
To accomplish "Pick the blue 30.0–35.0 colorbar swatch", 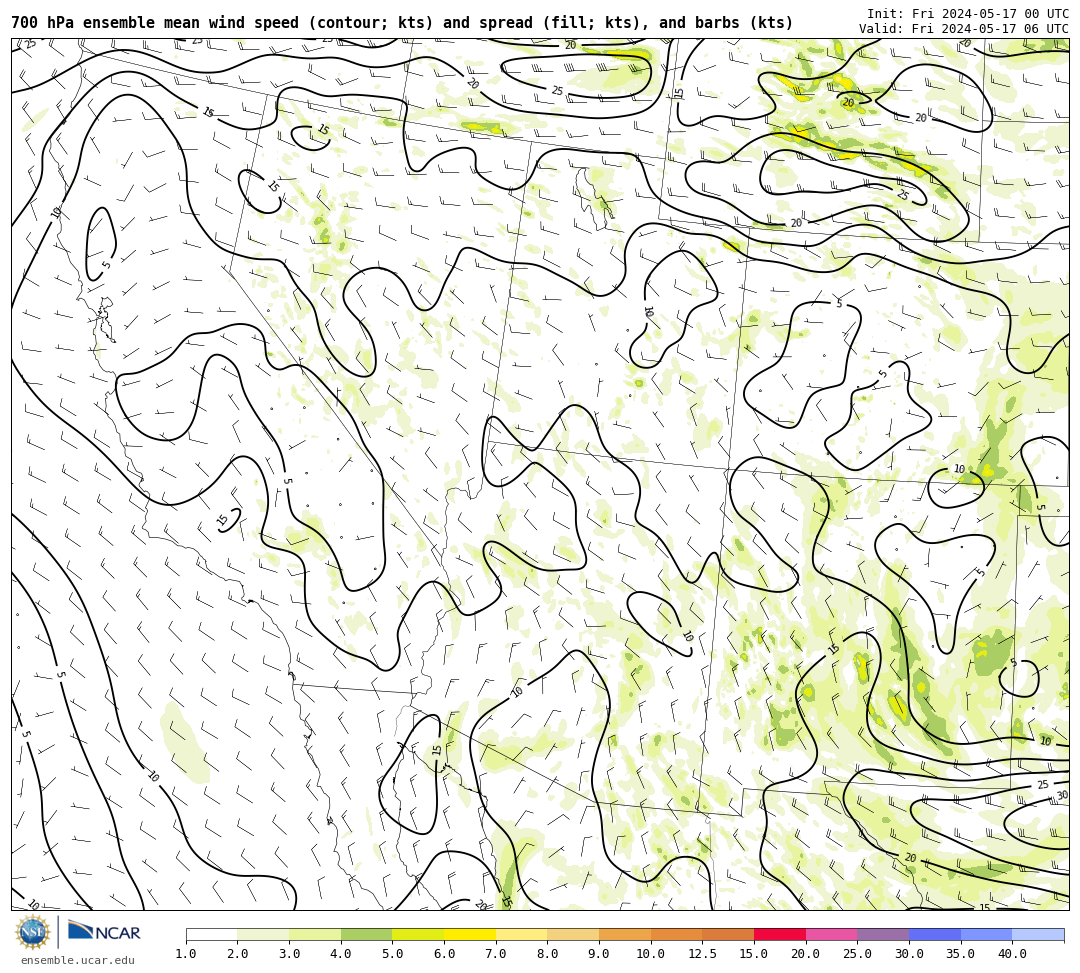I will [935, 934].
